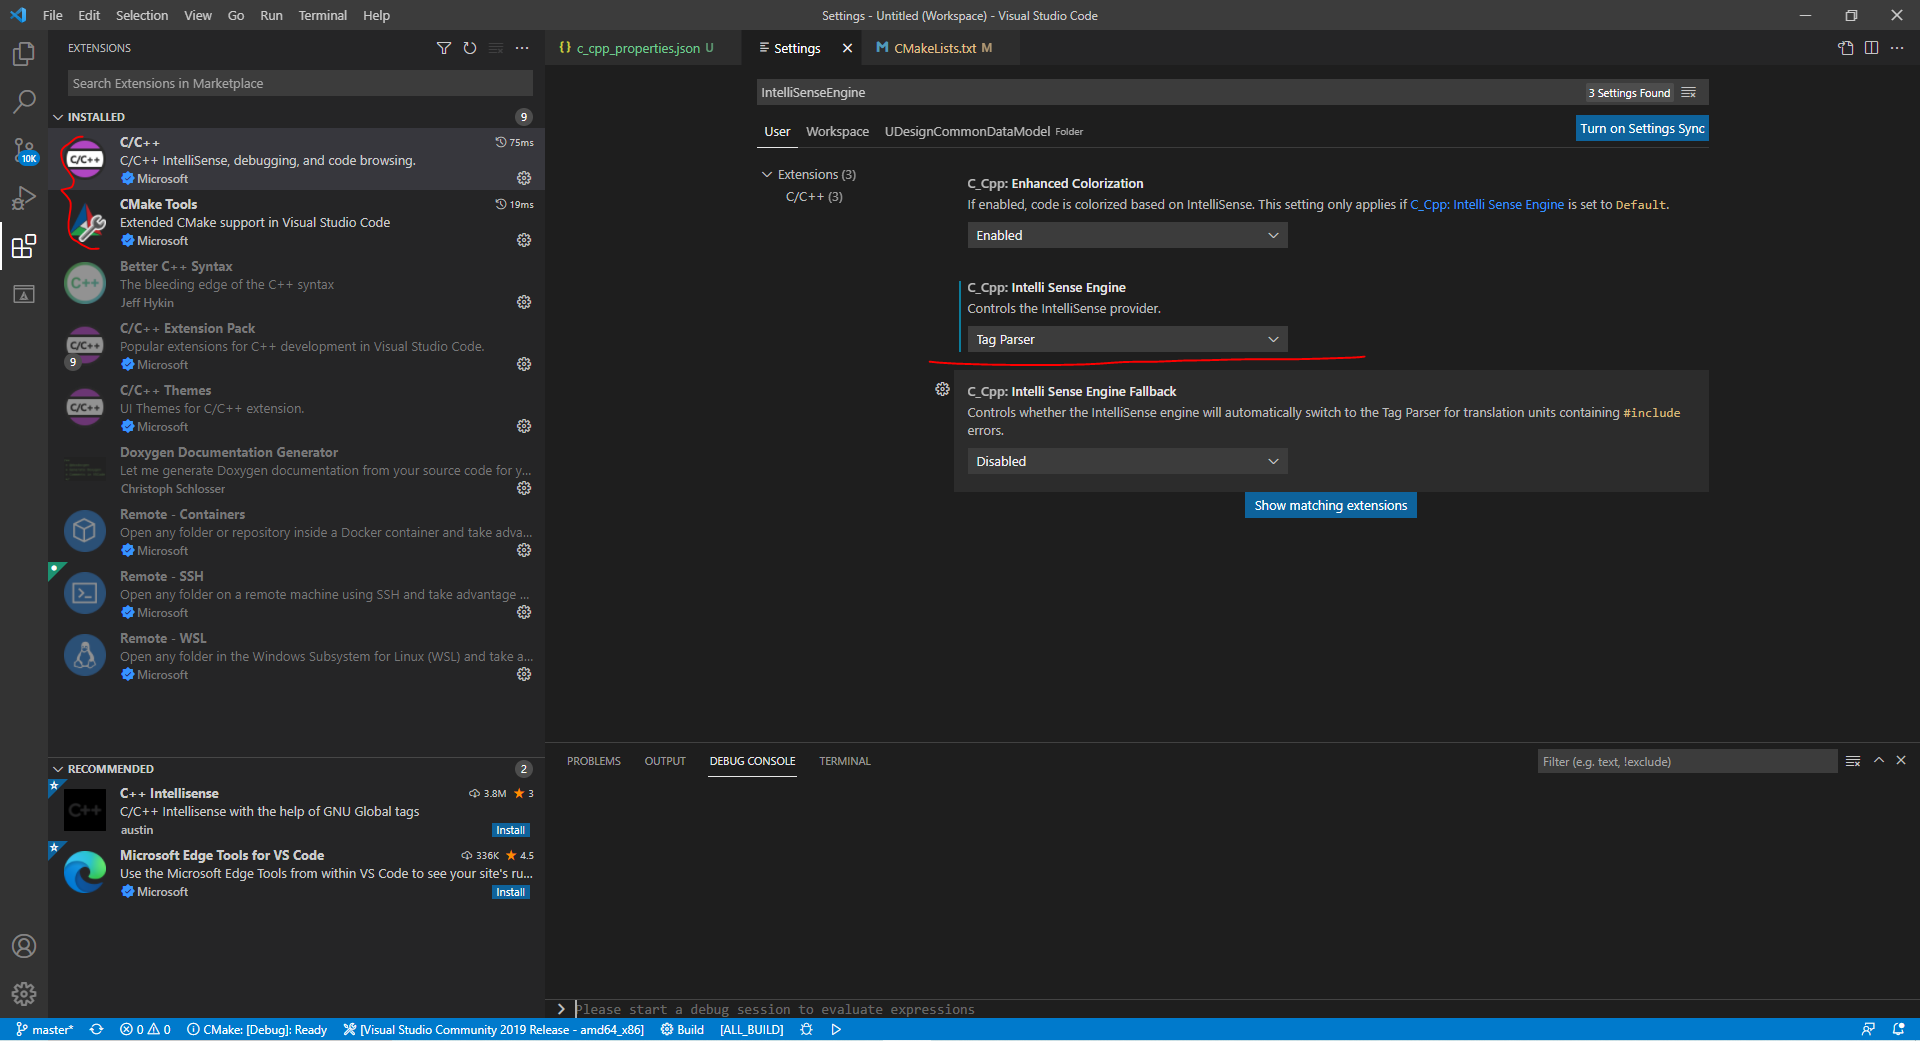Image resolution: width=1920 pixels, height=1041 pixels.
Task: Filter extensions using the funnel icon
Action: coord(444,48)
